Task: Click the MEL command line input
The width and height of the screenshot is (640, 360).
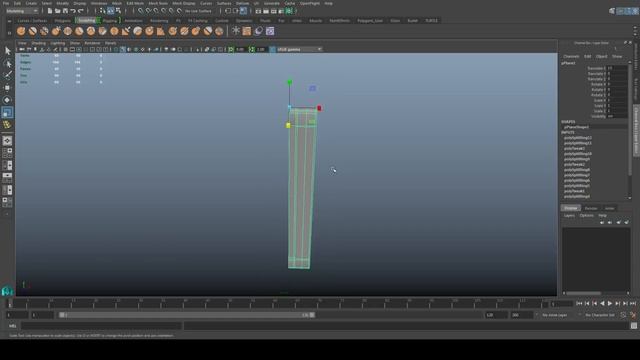Action: click(x=101, y=326)
